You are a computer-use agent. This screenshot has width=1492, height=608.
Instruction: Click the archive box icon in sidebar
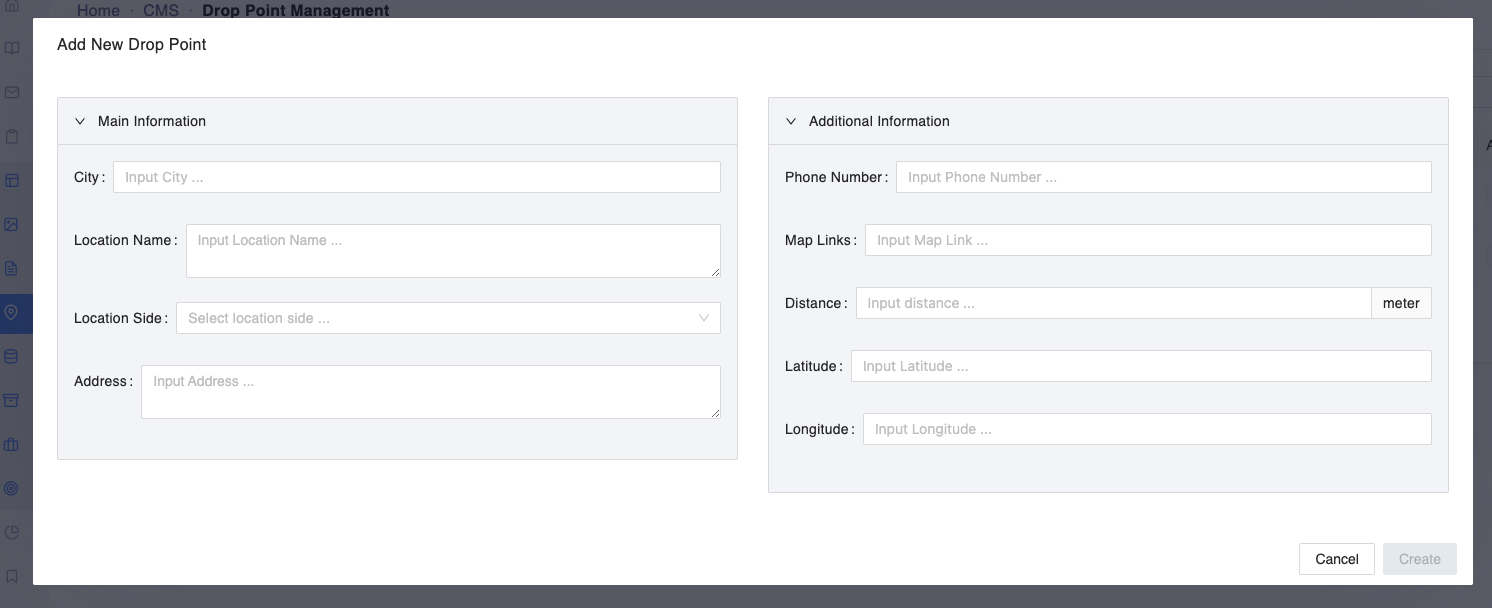12,401
